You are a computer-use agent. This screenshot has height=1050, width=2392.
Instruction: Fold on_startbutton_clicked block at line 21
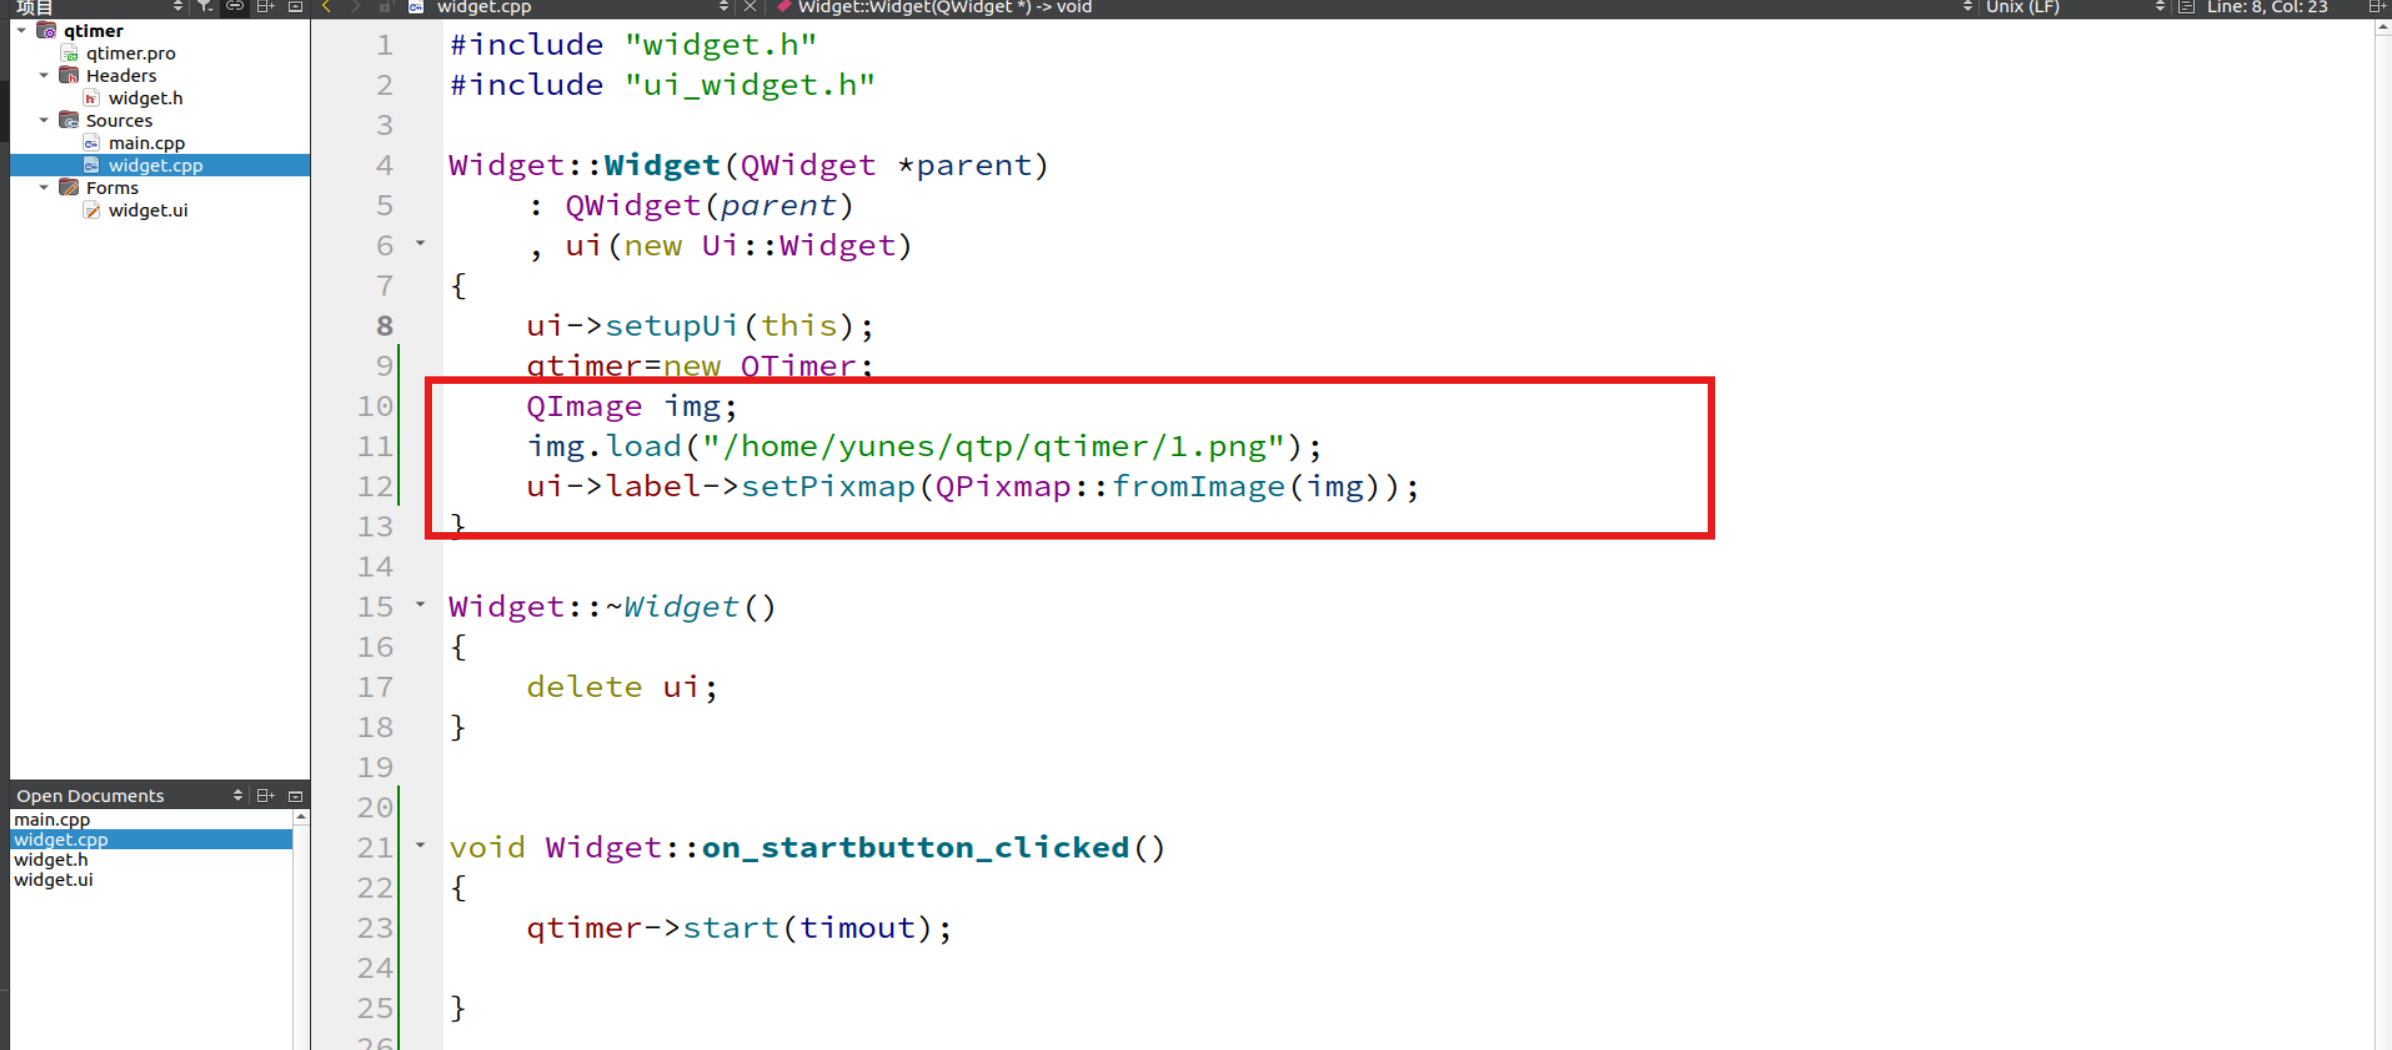(421, 845)
